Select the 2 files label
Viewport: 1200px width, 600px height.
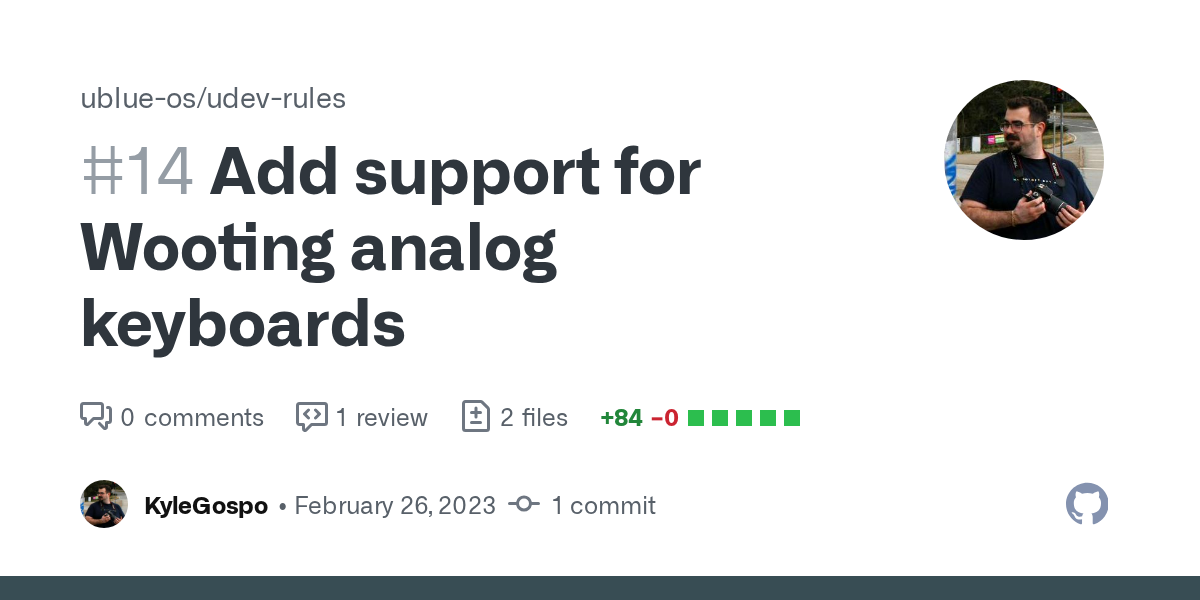click(x=533, y=418)
